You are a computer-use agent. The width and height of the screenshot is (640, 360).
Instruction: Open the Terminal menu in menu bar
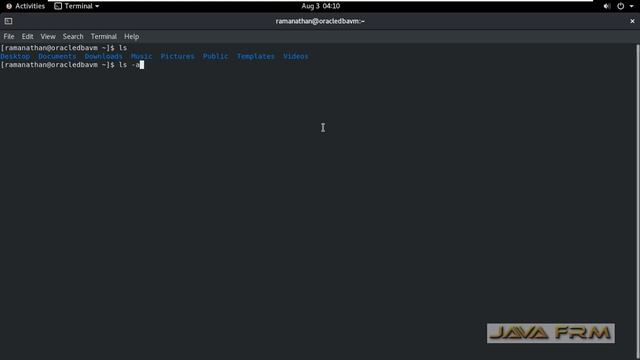pos(103,36)
